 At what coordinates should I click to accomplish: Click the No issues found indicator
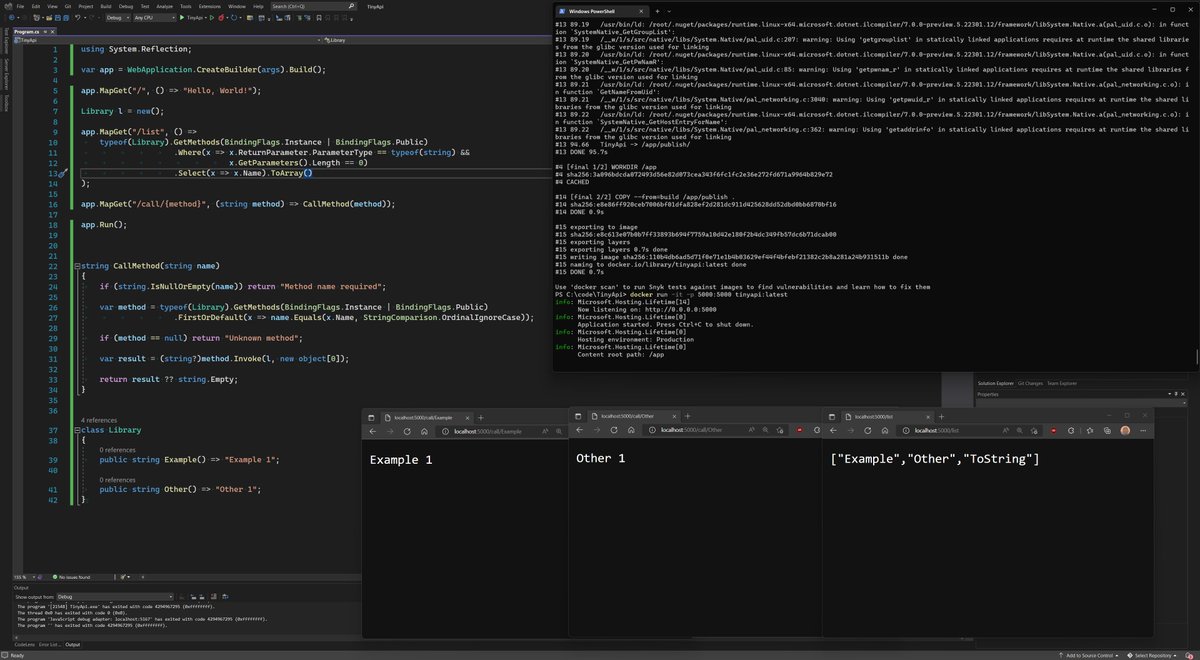click(x=72, y=577)
